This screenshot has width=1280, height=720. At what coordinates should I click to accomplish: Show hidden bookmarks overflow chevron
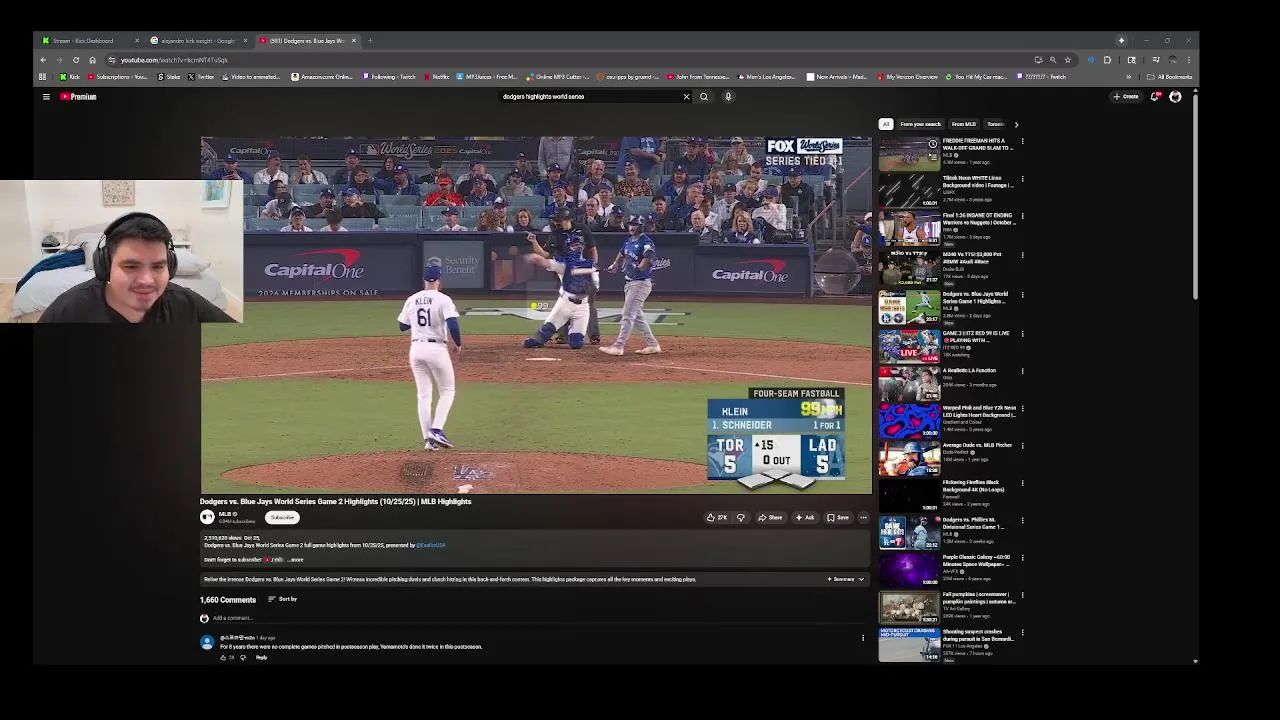(1129, 77)
